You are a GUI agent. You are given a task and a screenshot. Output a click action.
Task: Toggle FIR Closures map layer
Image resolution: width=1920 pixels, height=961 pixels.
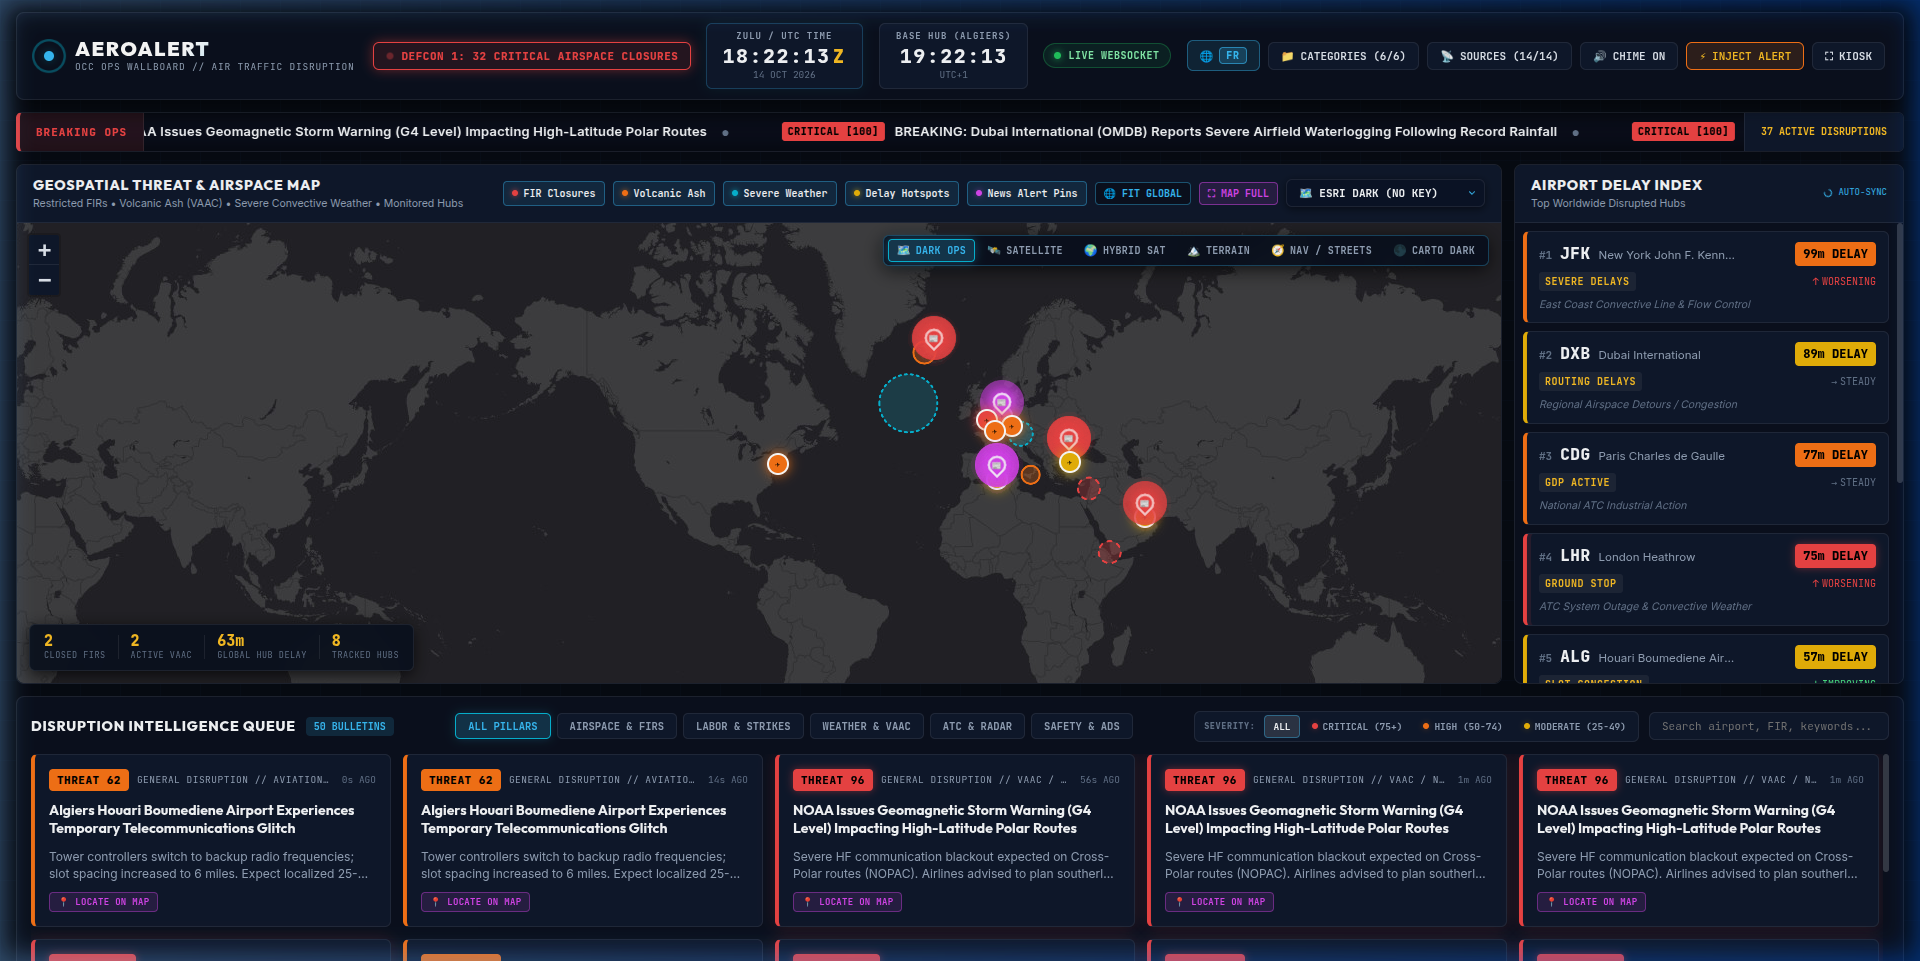click(x=553, y=194)
